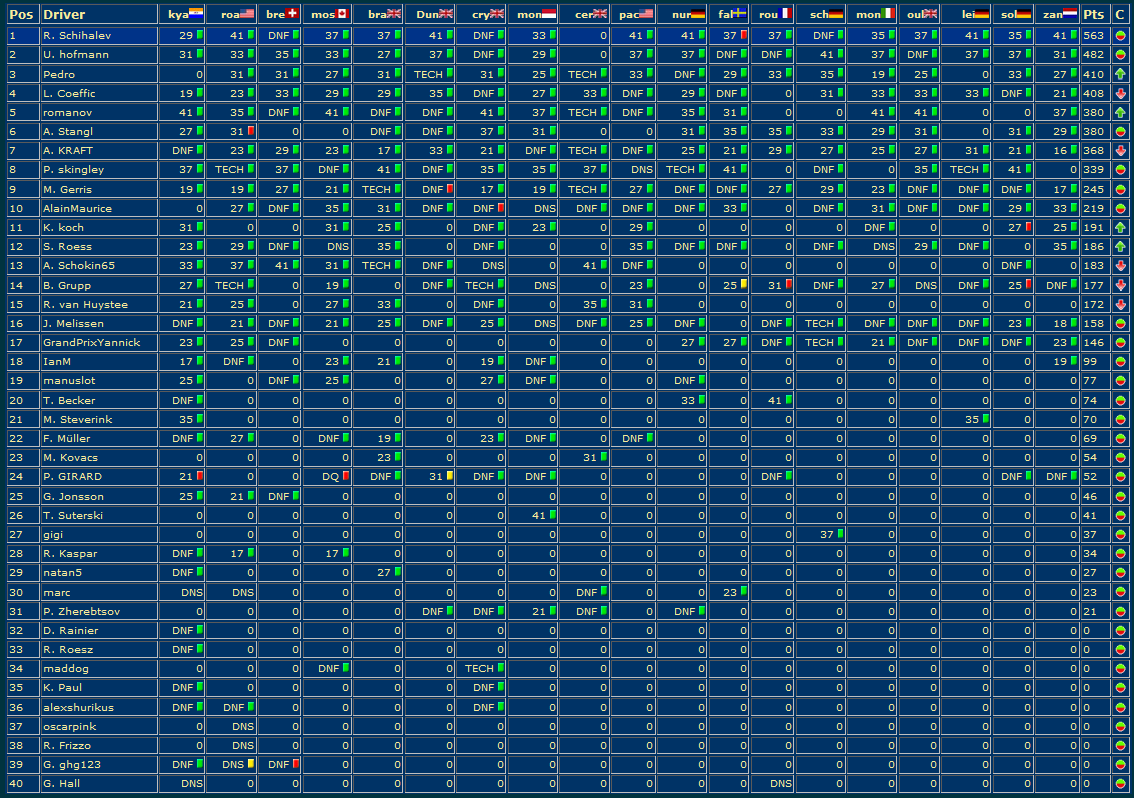Click the Swiss flag beside bre
Image resolution: width=1134 pixels, height=798 pixels.
tap(292, 14)
